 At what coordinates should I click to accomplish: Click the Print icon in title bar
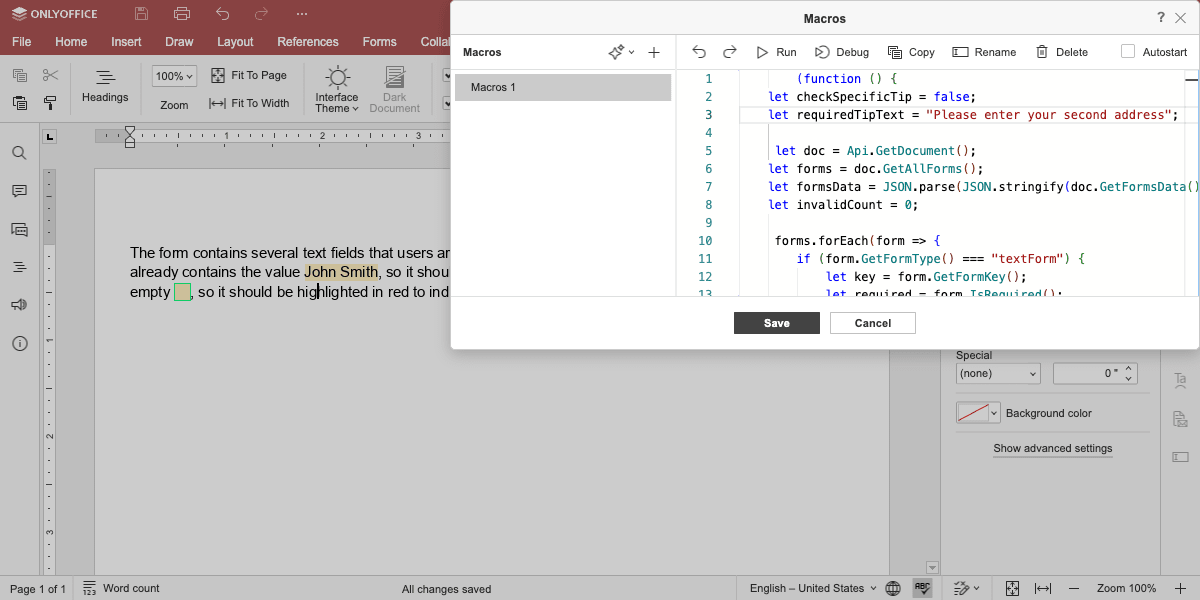(181, 14)
